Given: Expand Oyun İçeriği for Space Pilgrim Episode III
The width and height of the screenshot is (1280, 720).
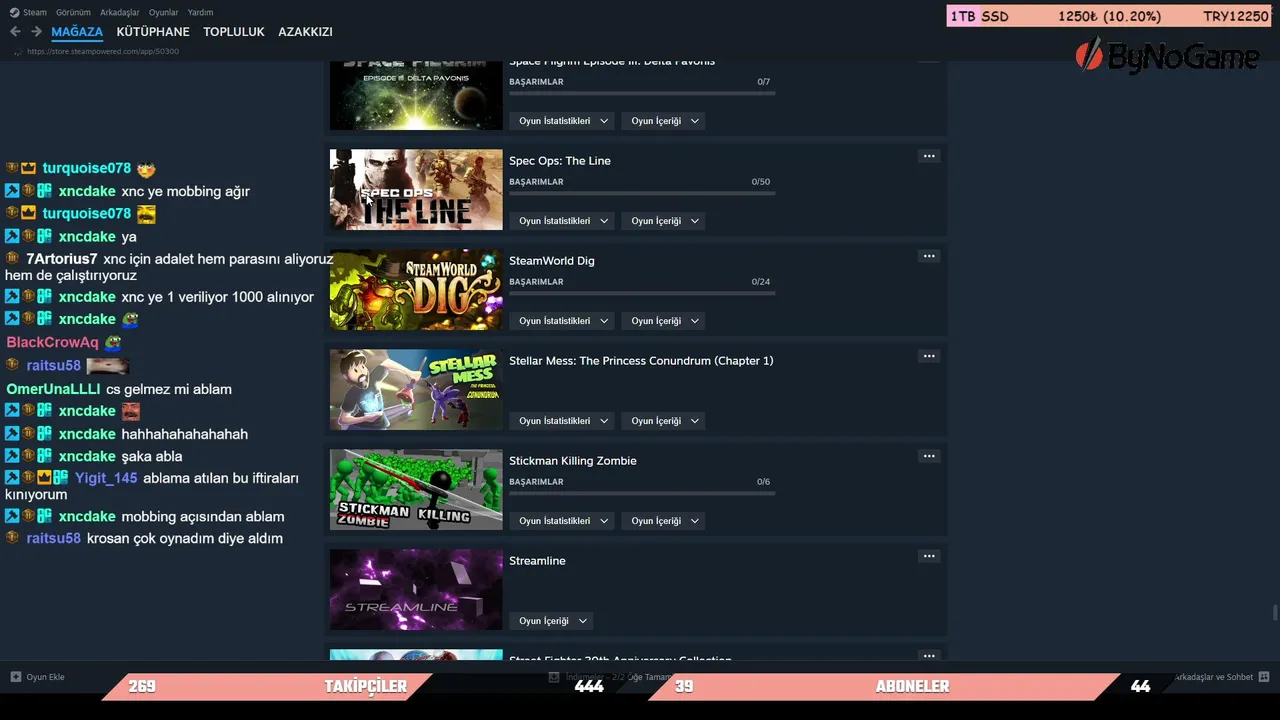Looking at the screenshot, I should 664,121.
